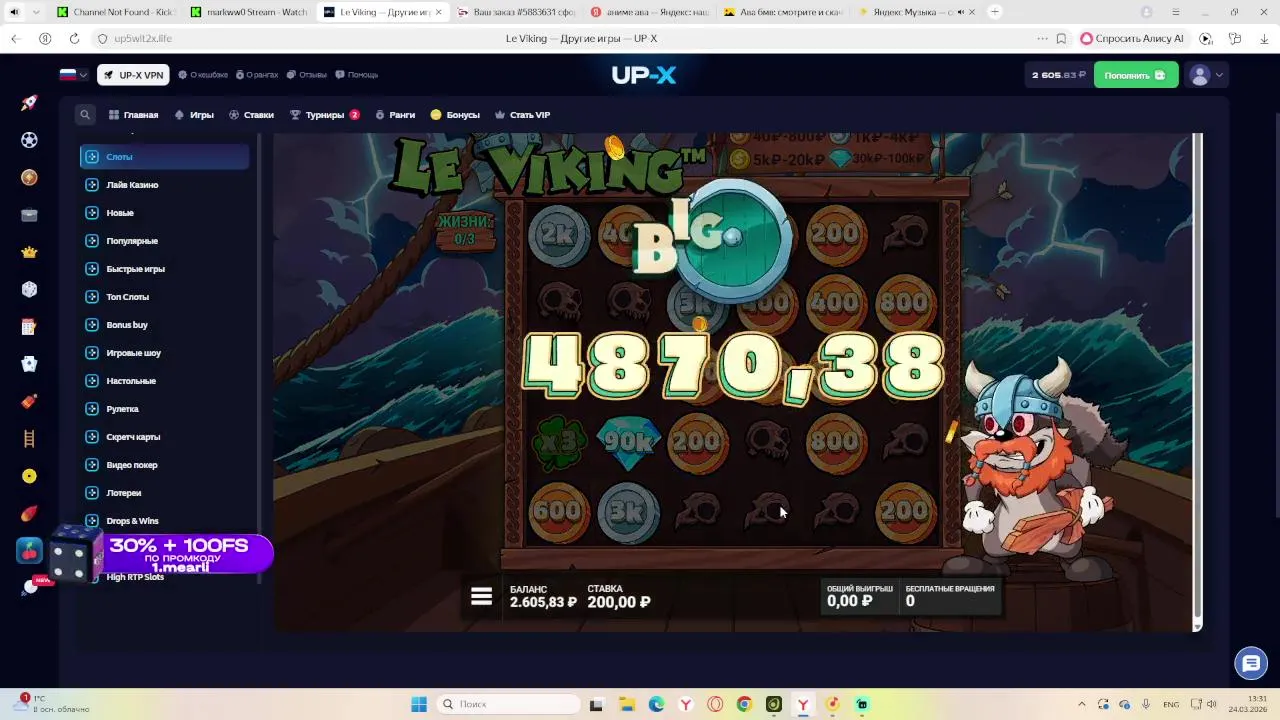The image size is (1280, 720).
Task: Click the gold crown icon in left rail
Action: tap(29, 252)
